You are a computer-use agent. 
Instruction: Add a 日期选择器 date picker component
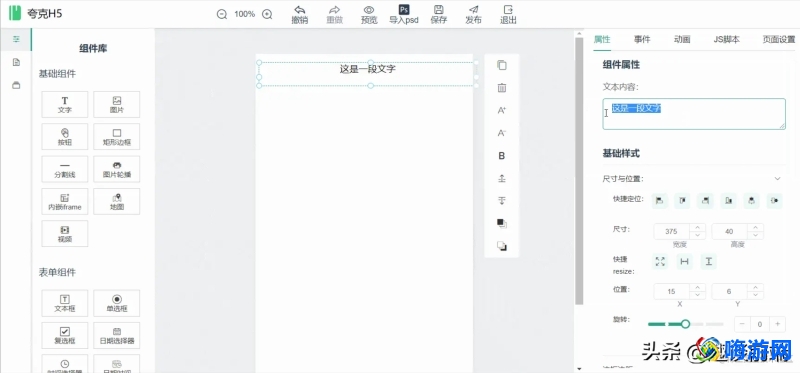click(117, 335)
